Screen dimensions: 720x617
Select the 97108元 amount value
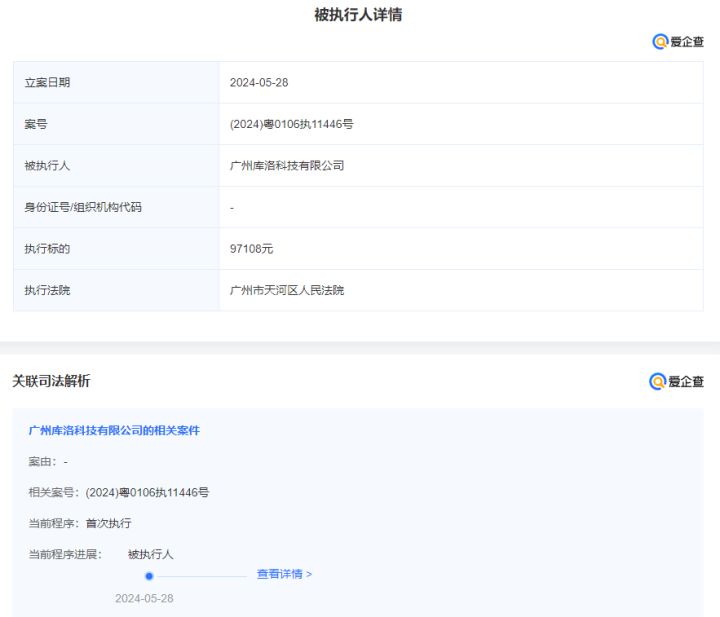[x=251, y=249]
